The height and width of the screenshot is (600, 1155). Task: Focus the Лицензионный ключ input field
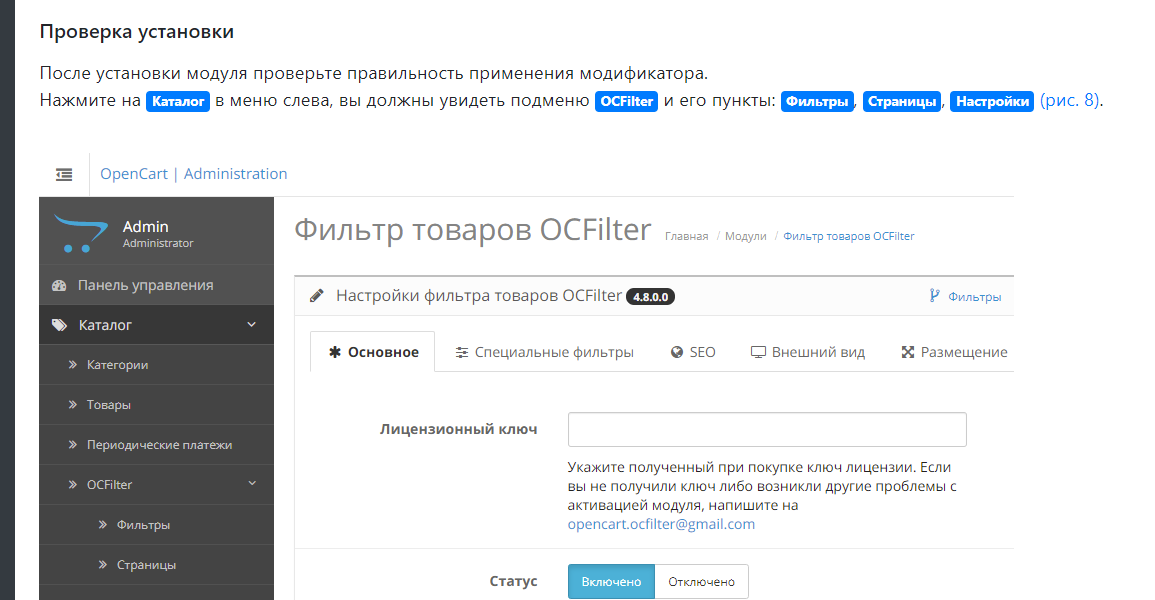click(767, 429)
